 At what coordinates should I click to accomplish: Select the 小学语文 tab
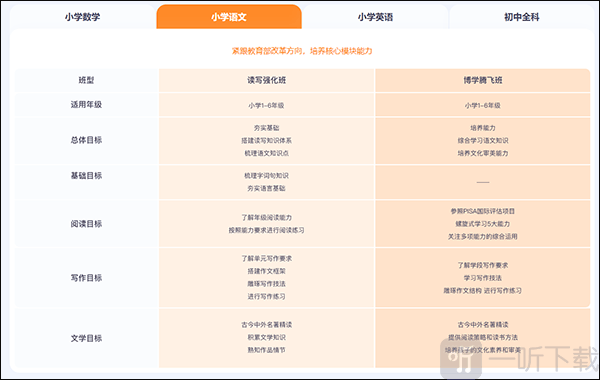tap(229, 17)
